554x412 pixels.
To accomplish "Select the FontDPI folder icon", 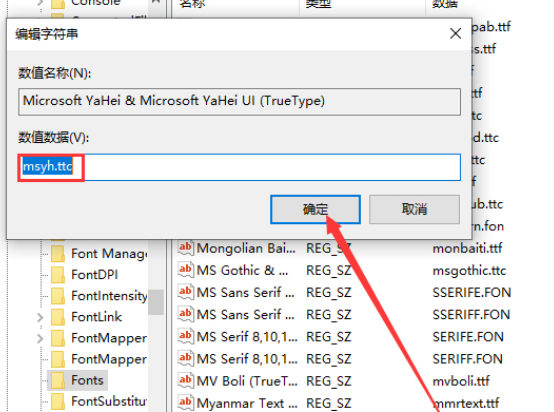I will pos(58,275).
